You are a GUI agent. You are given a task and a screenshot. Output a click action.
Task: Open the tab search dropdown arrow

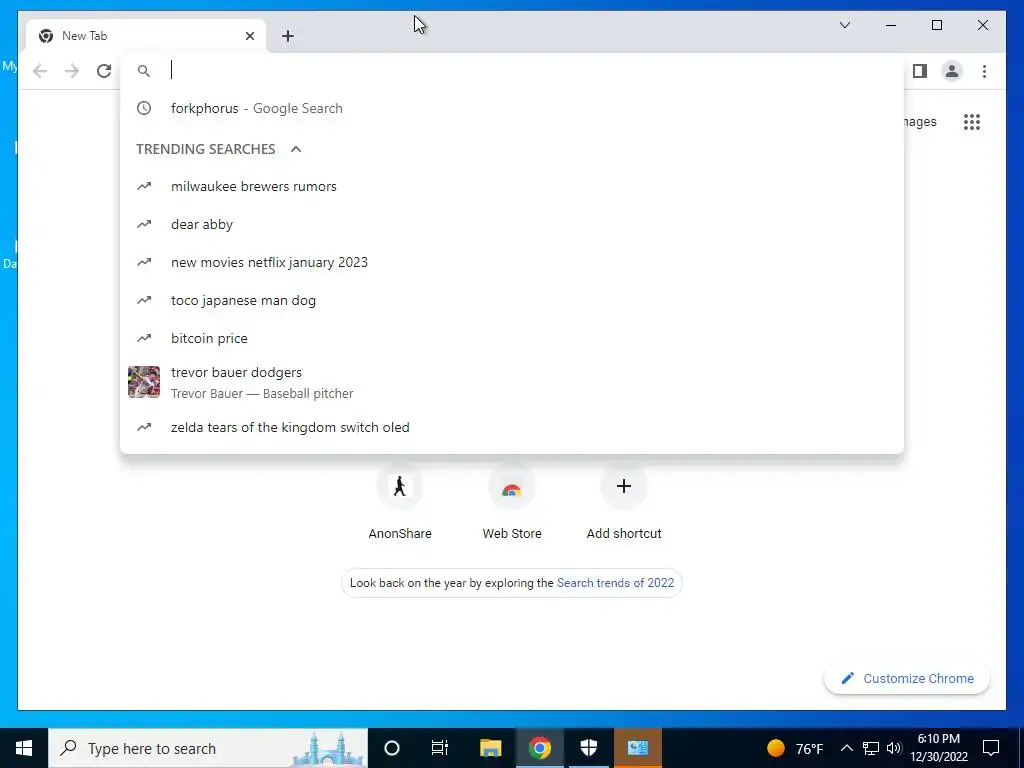[844, 25]
